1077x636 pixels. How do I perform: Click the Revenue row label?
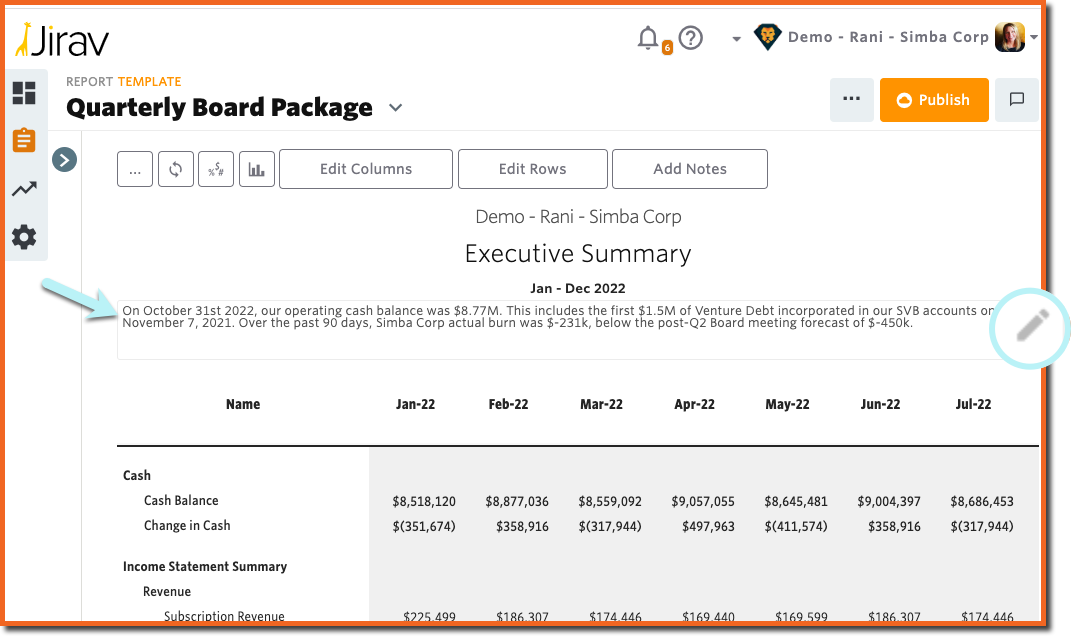pos(167,591)
